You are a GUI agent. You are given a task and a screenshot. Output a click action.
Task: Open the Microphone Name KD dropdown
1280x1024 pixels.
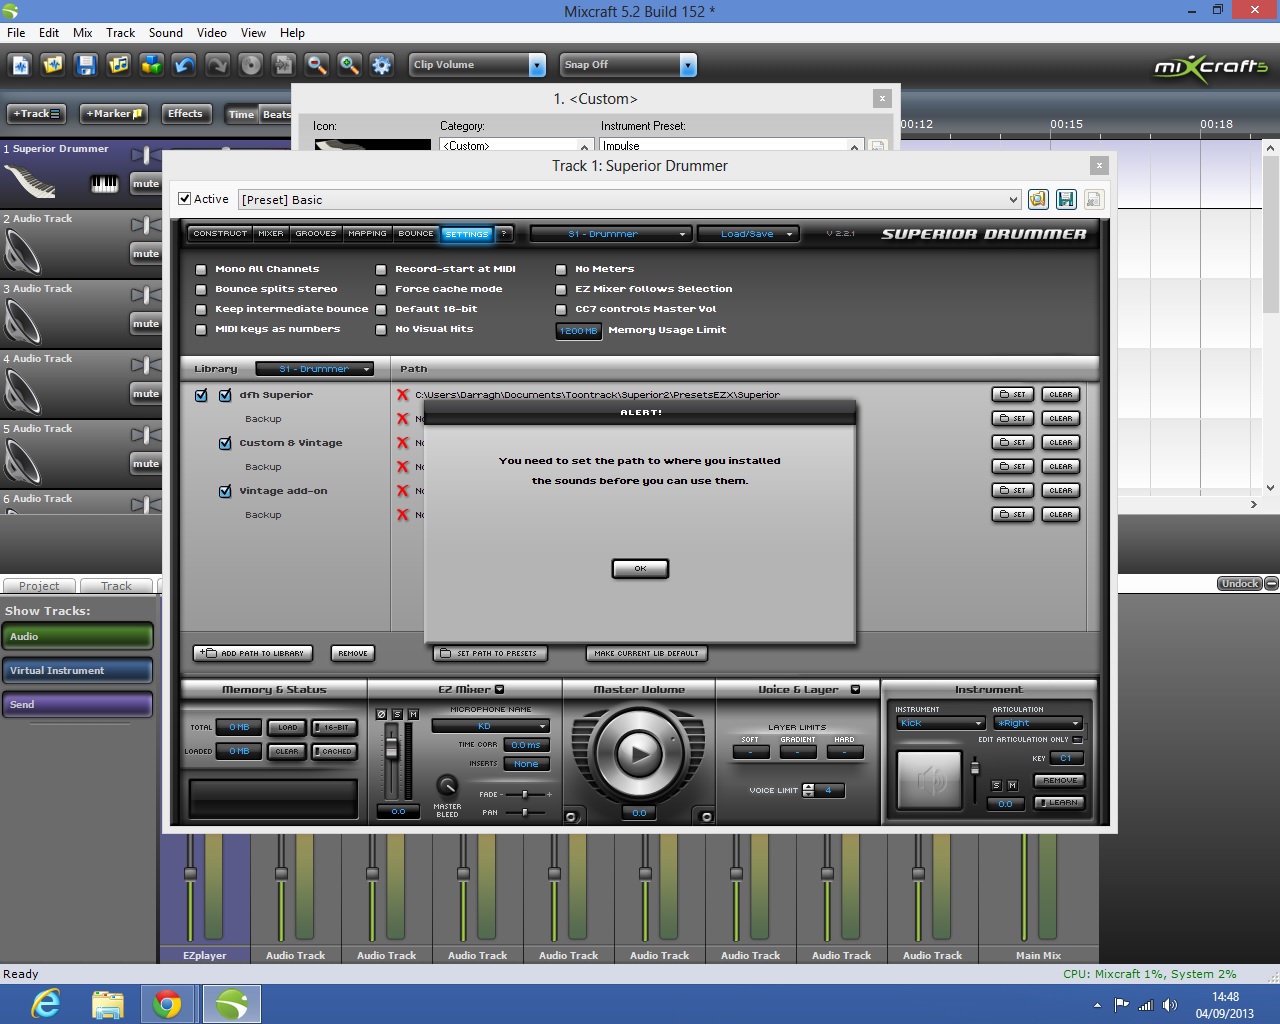(491, 726)
